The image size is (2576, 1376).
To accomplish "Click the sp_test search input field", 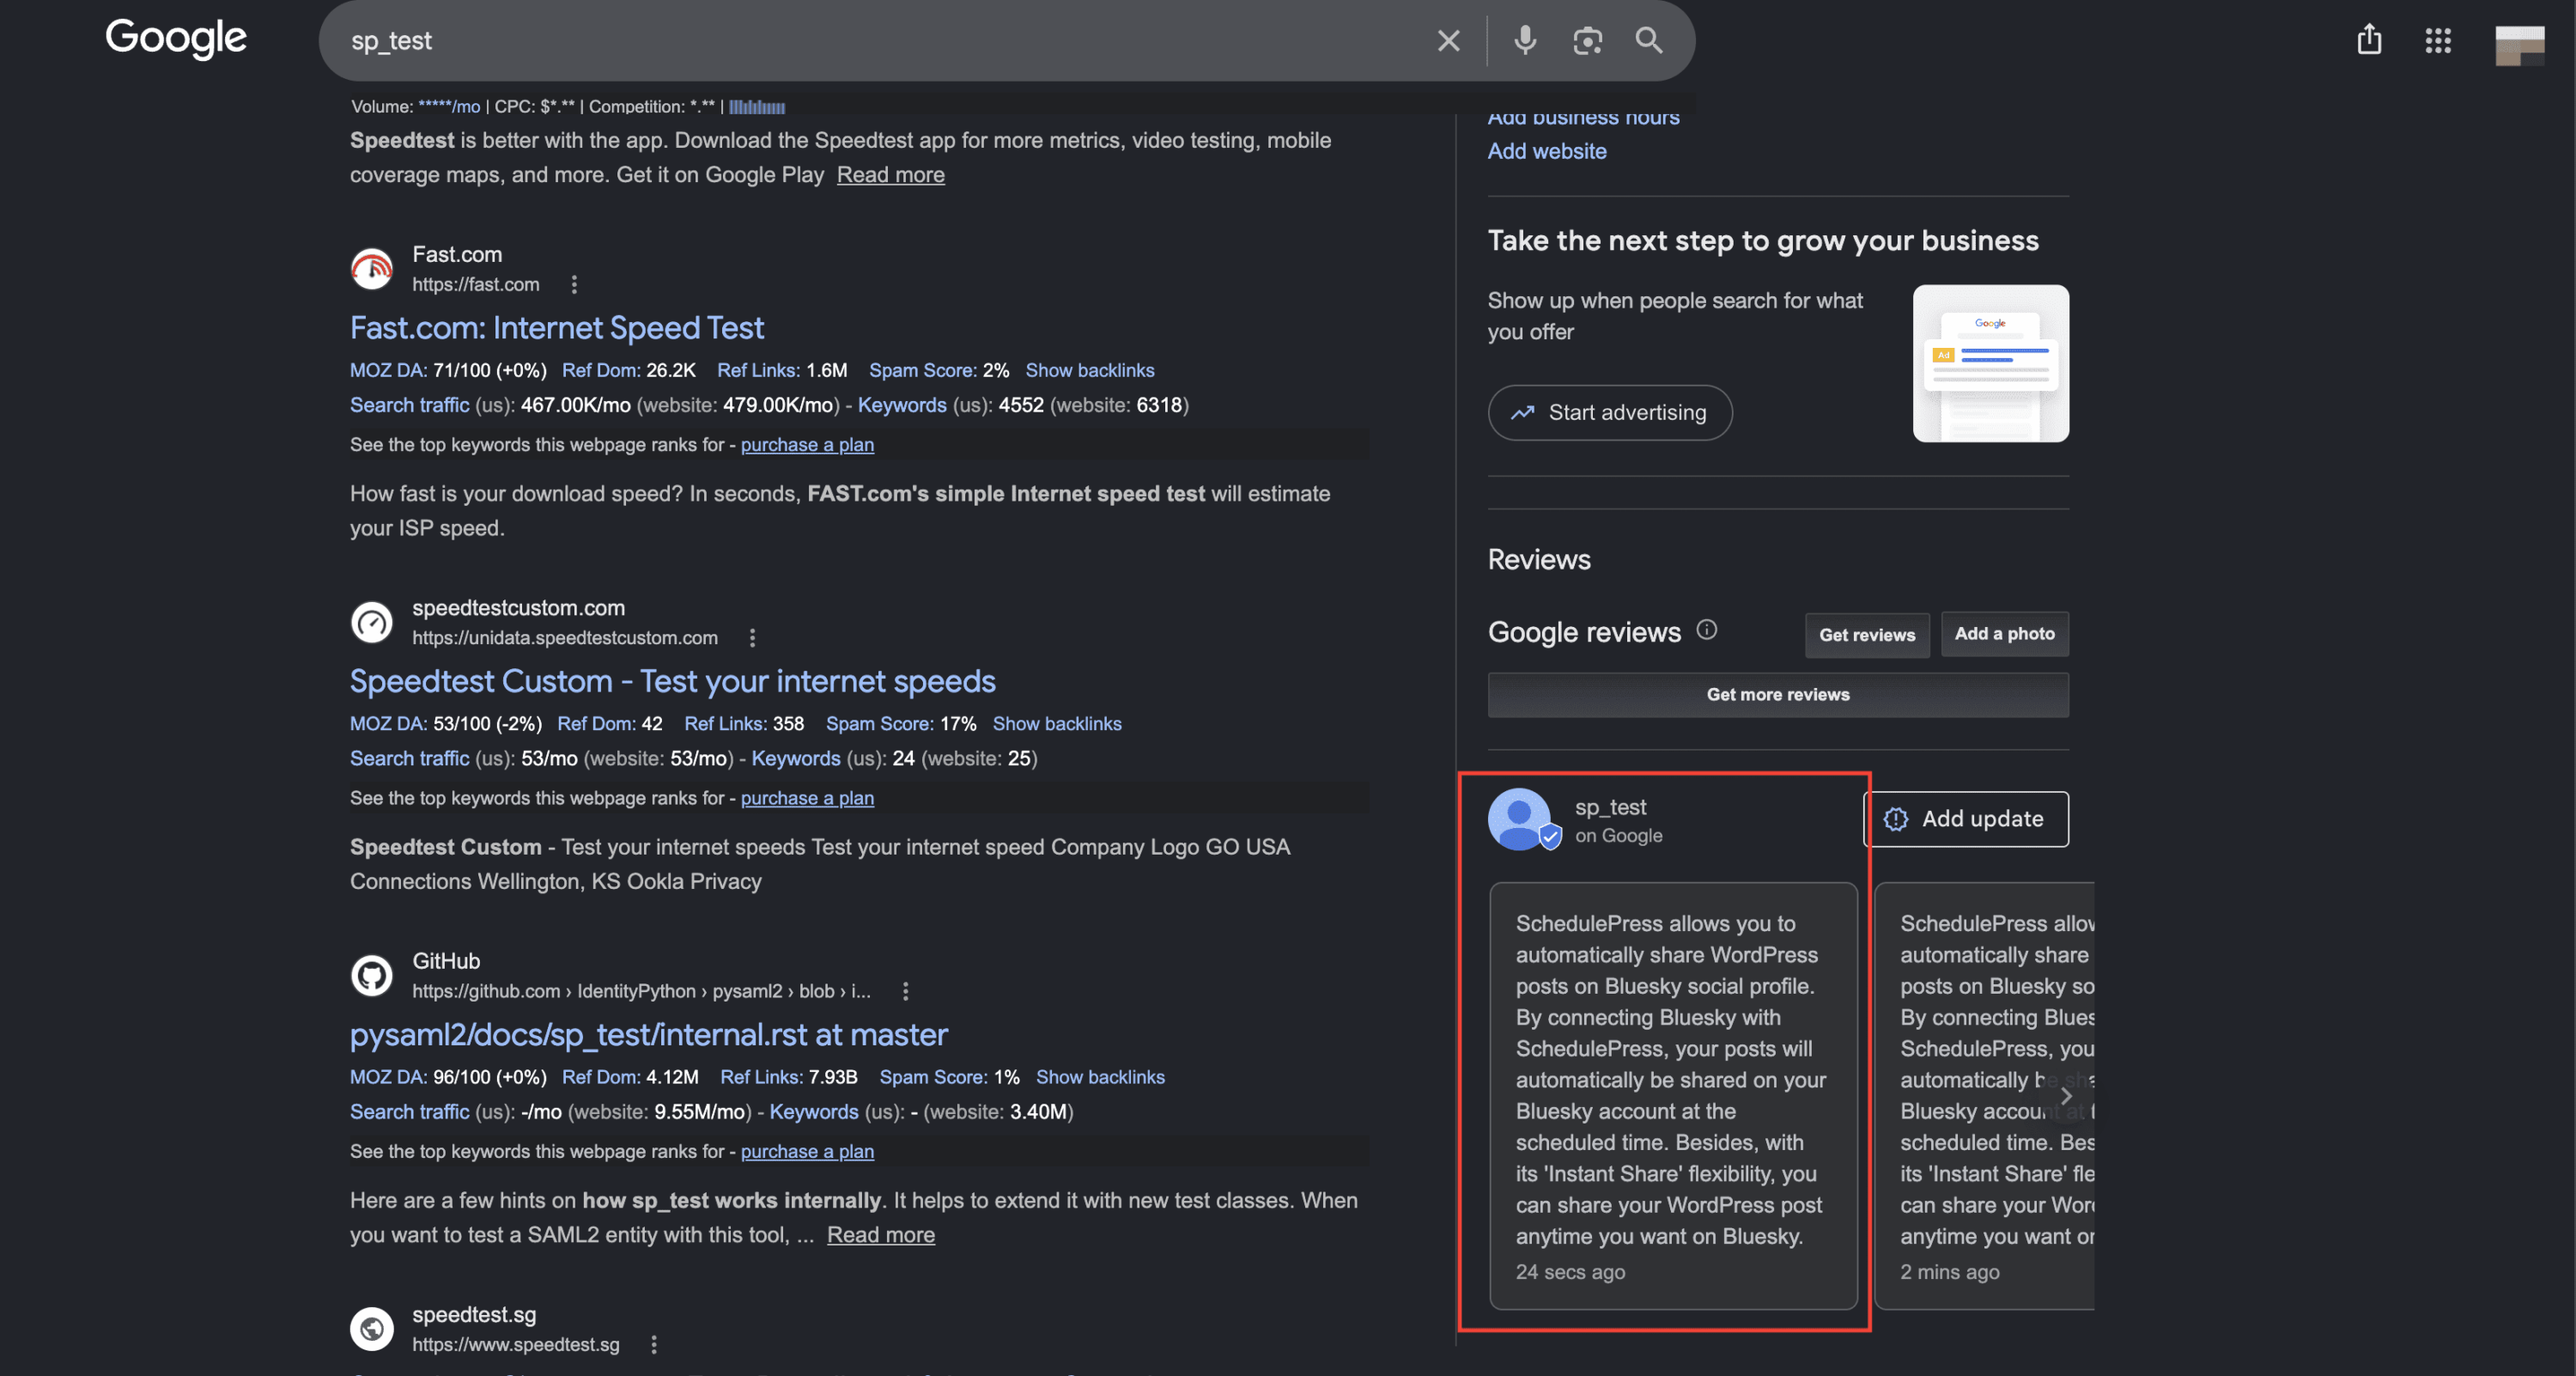I will 880,41.
